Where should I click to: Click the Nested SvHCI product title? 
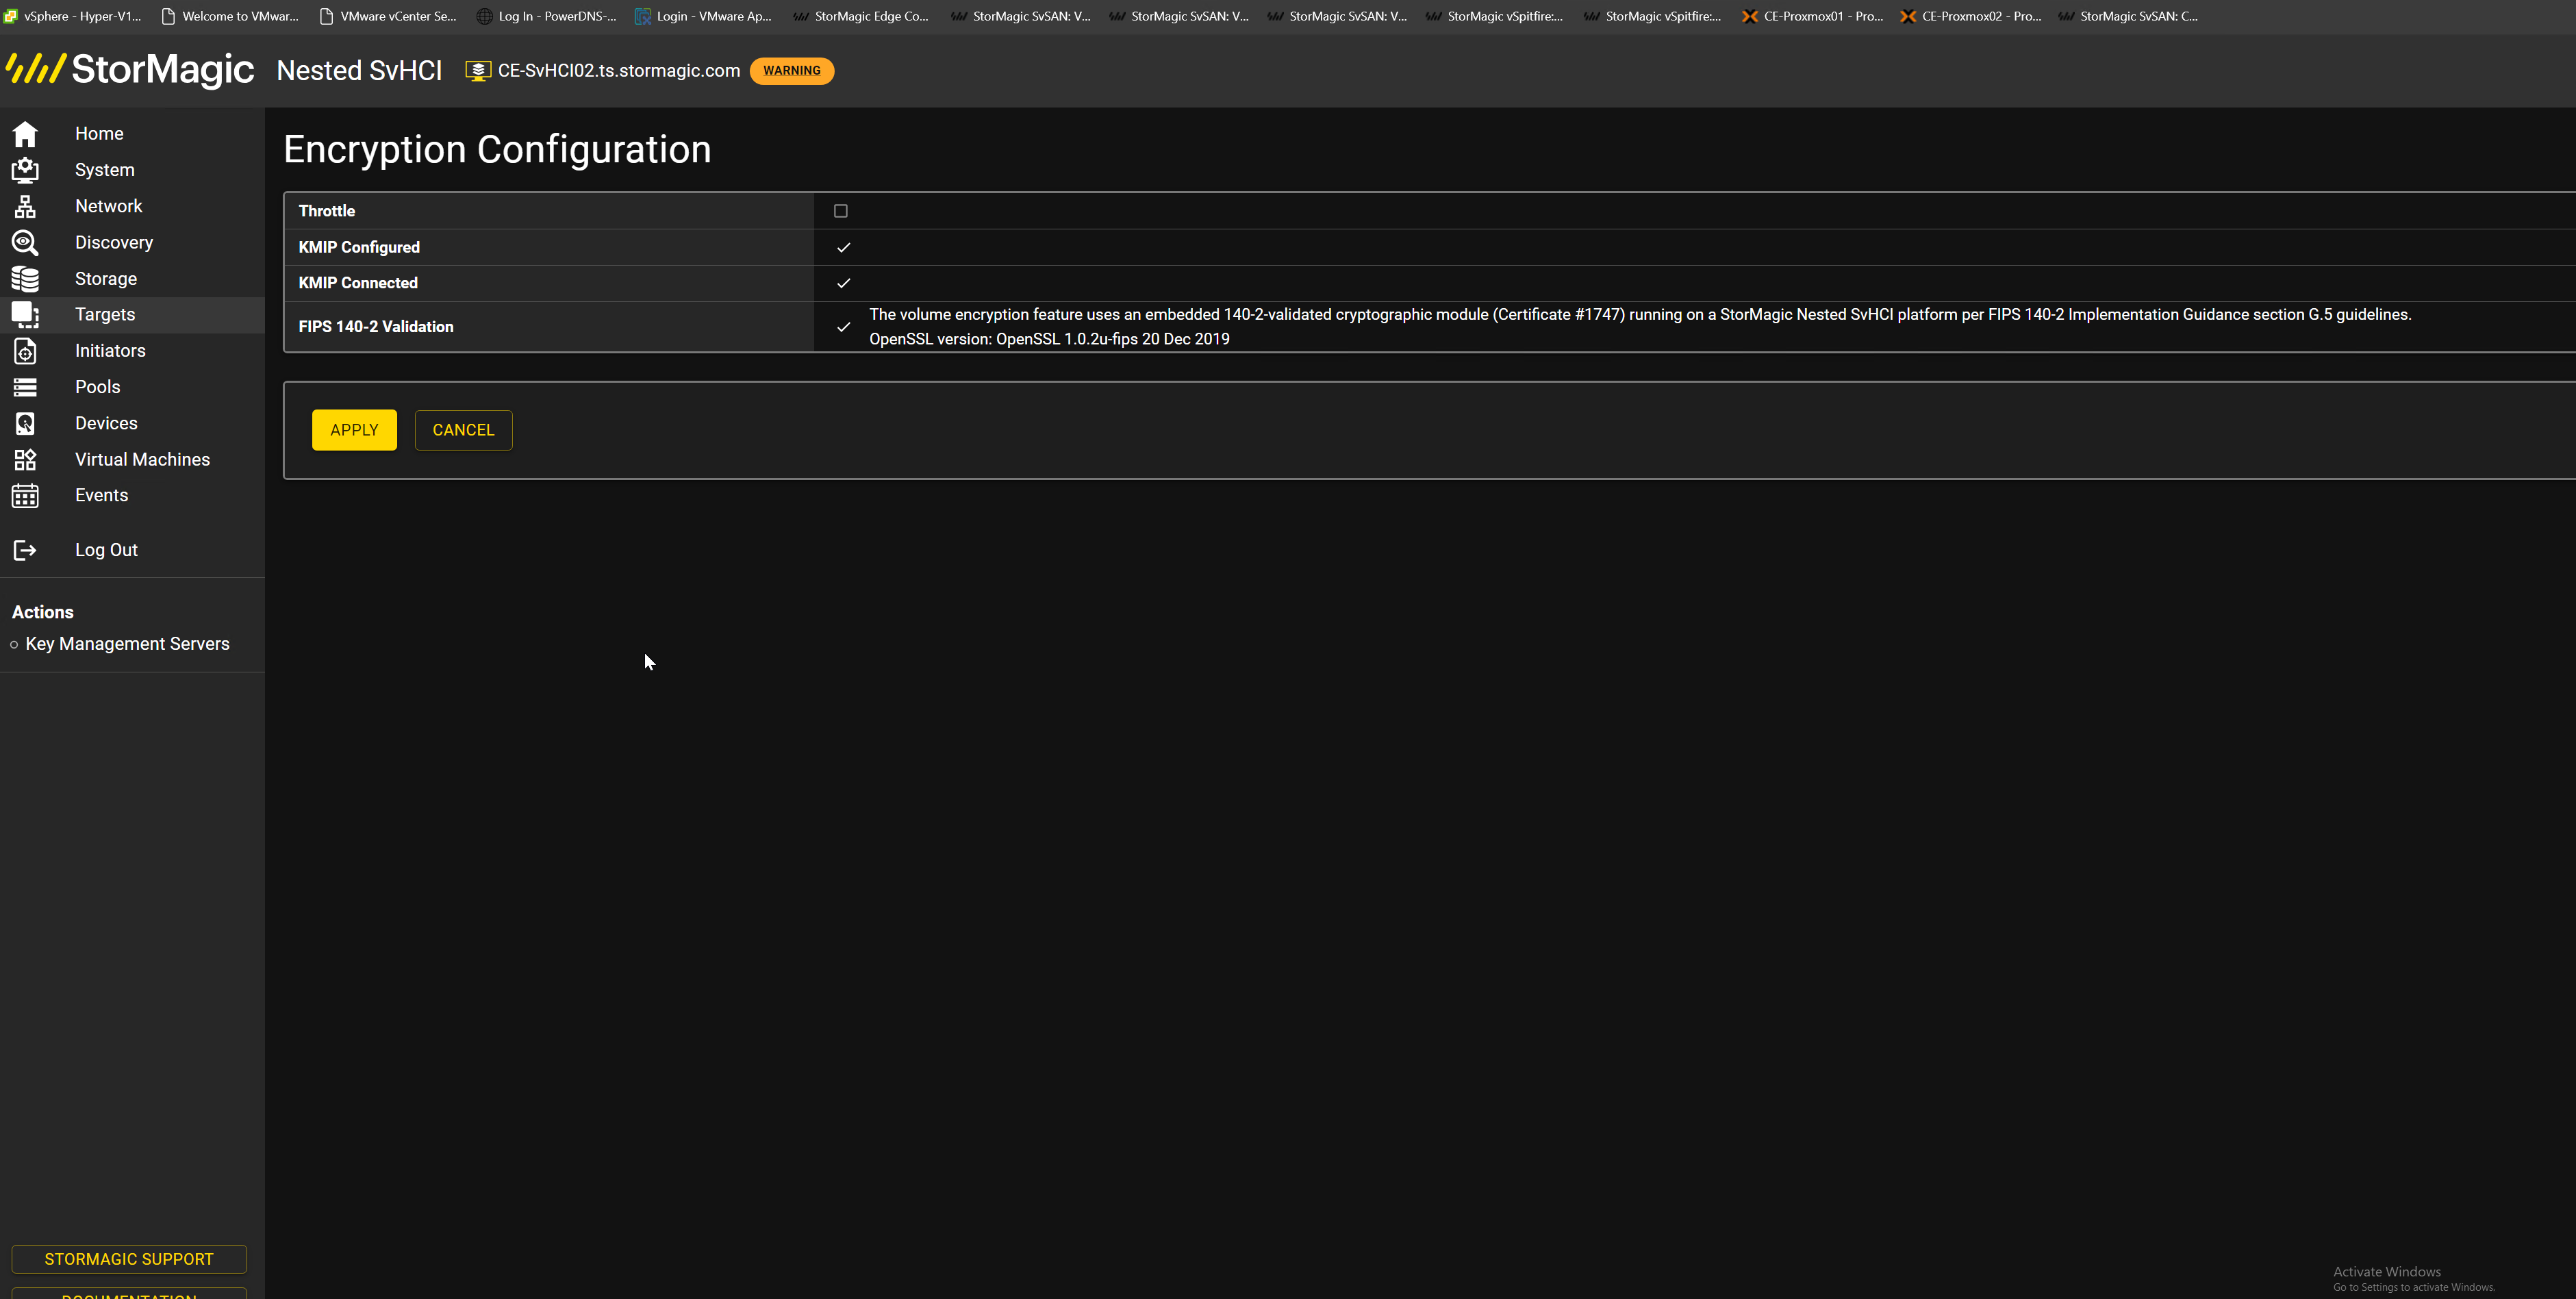pos(359,71)
